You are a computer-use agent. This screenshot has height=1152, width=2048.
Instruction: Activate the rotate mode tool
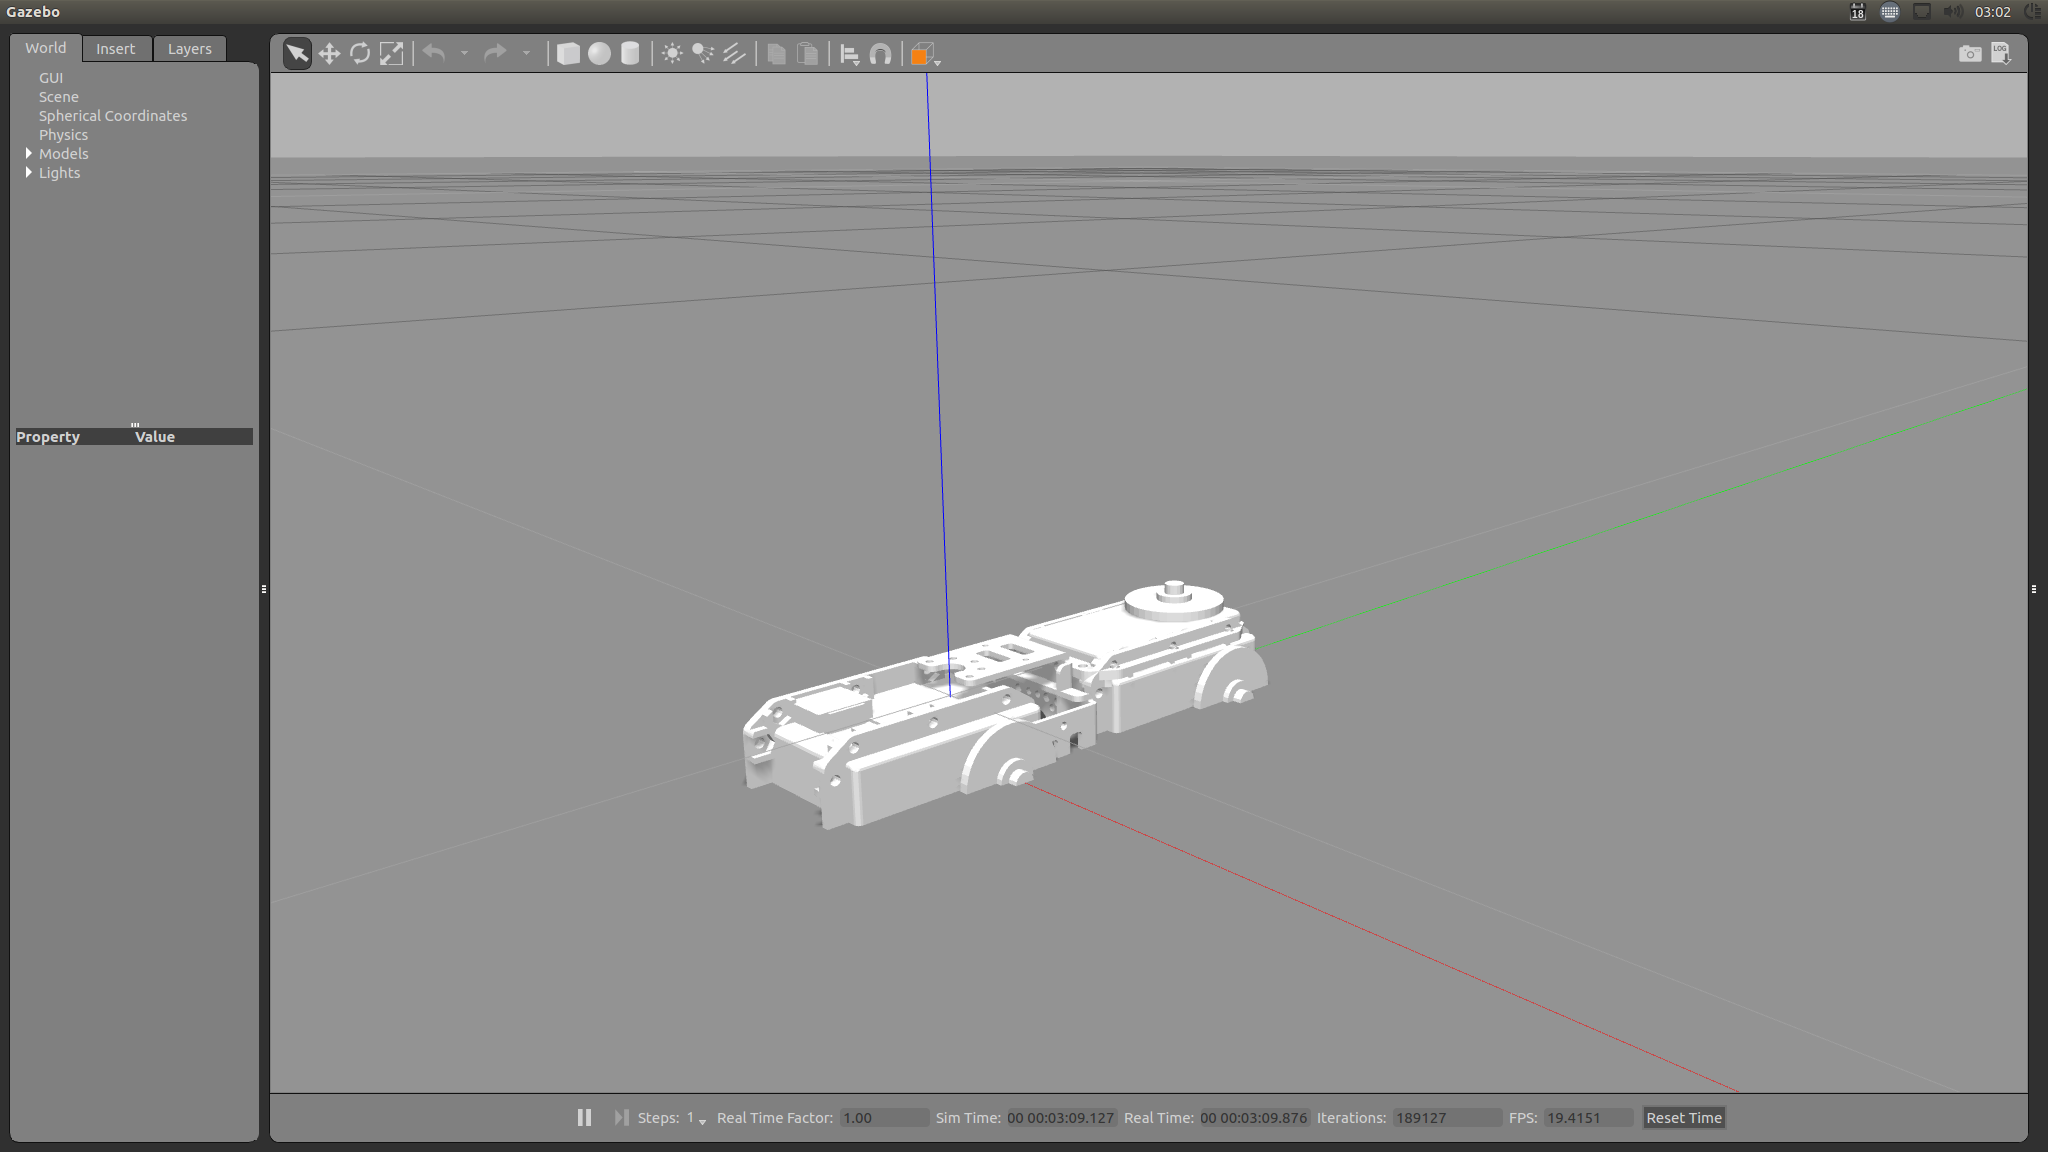pos(360,53)
